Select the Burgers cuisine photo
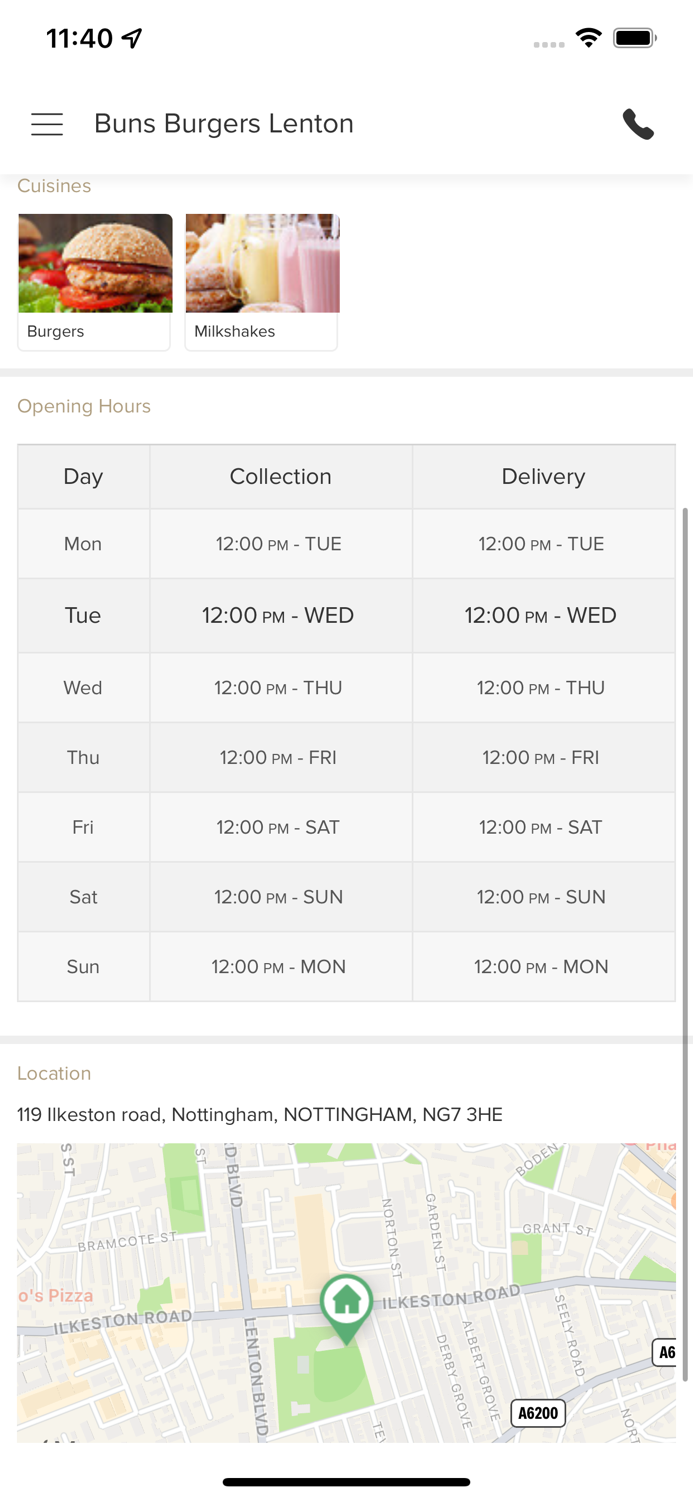The height and width of the screenshot is (1500, 693). pyautogui.click(x=95, y=263)
